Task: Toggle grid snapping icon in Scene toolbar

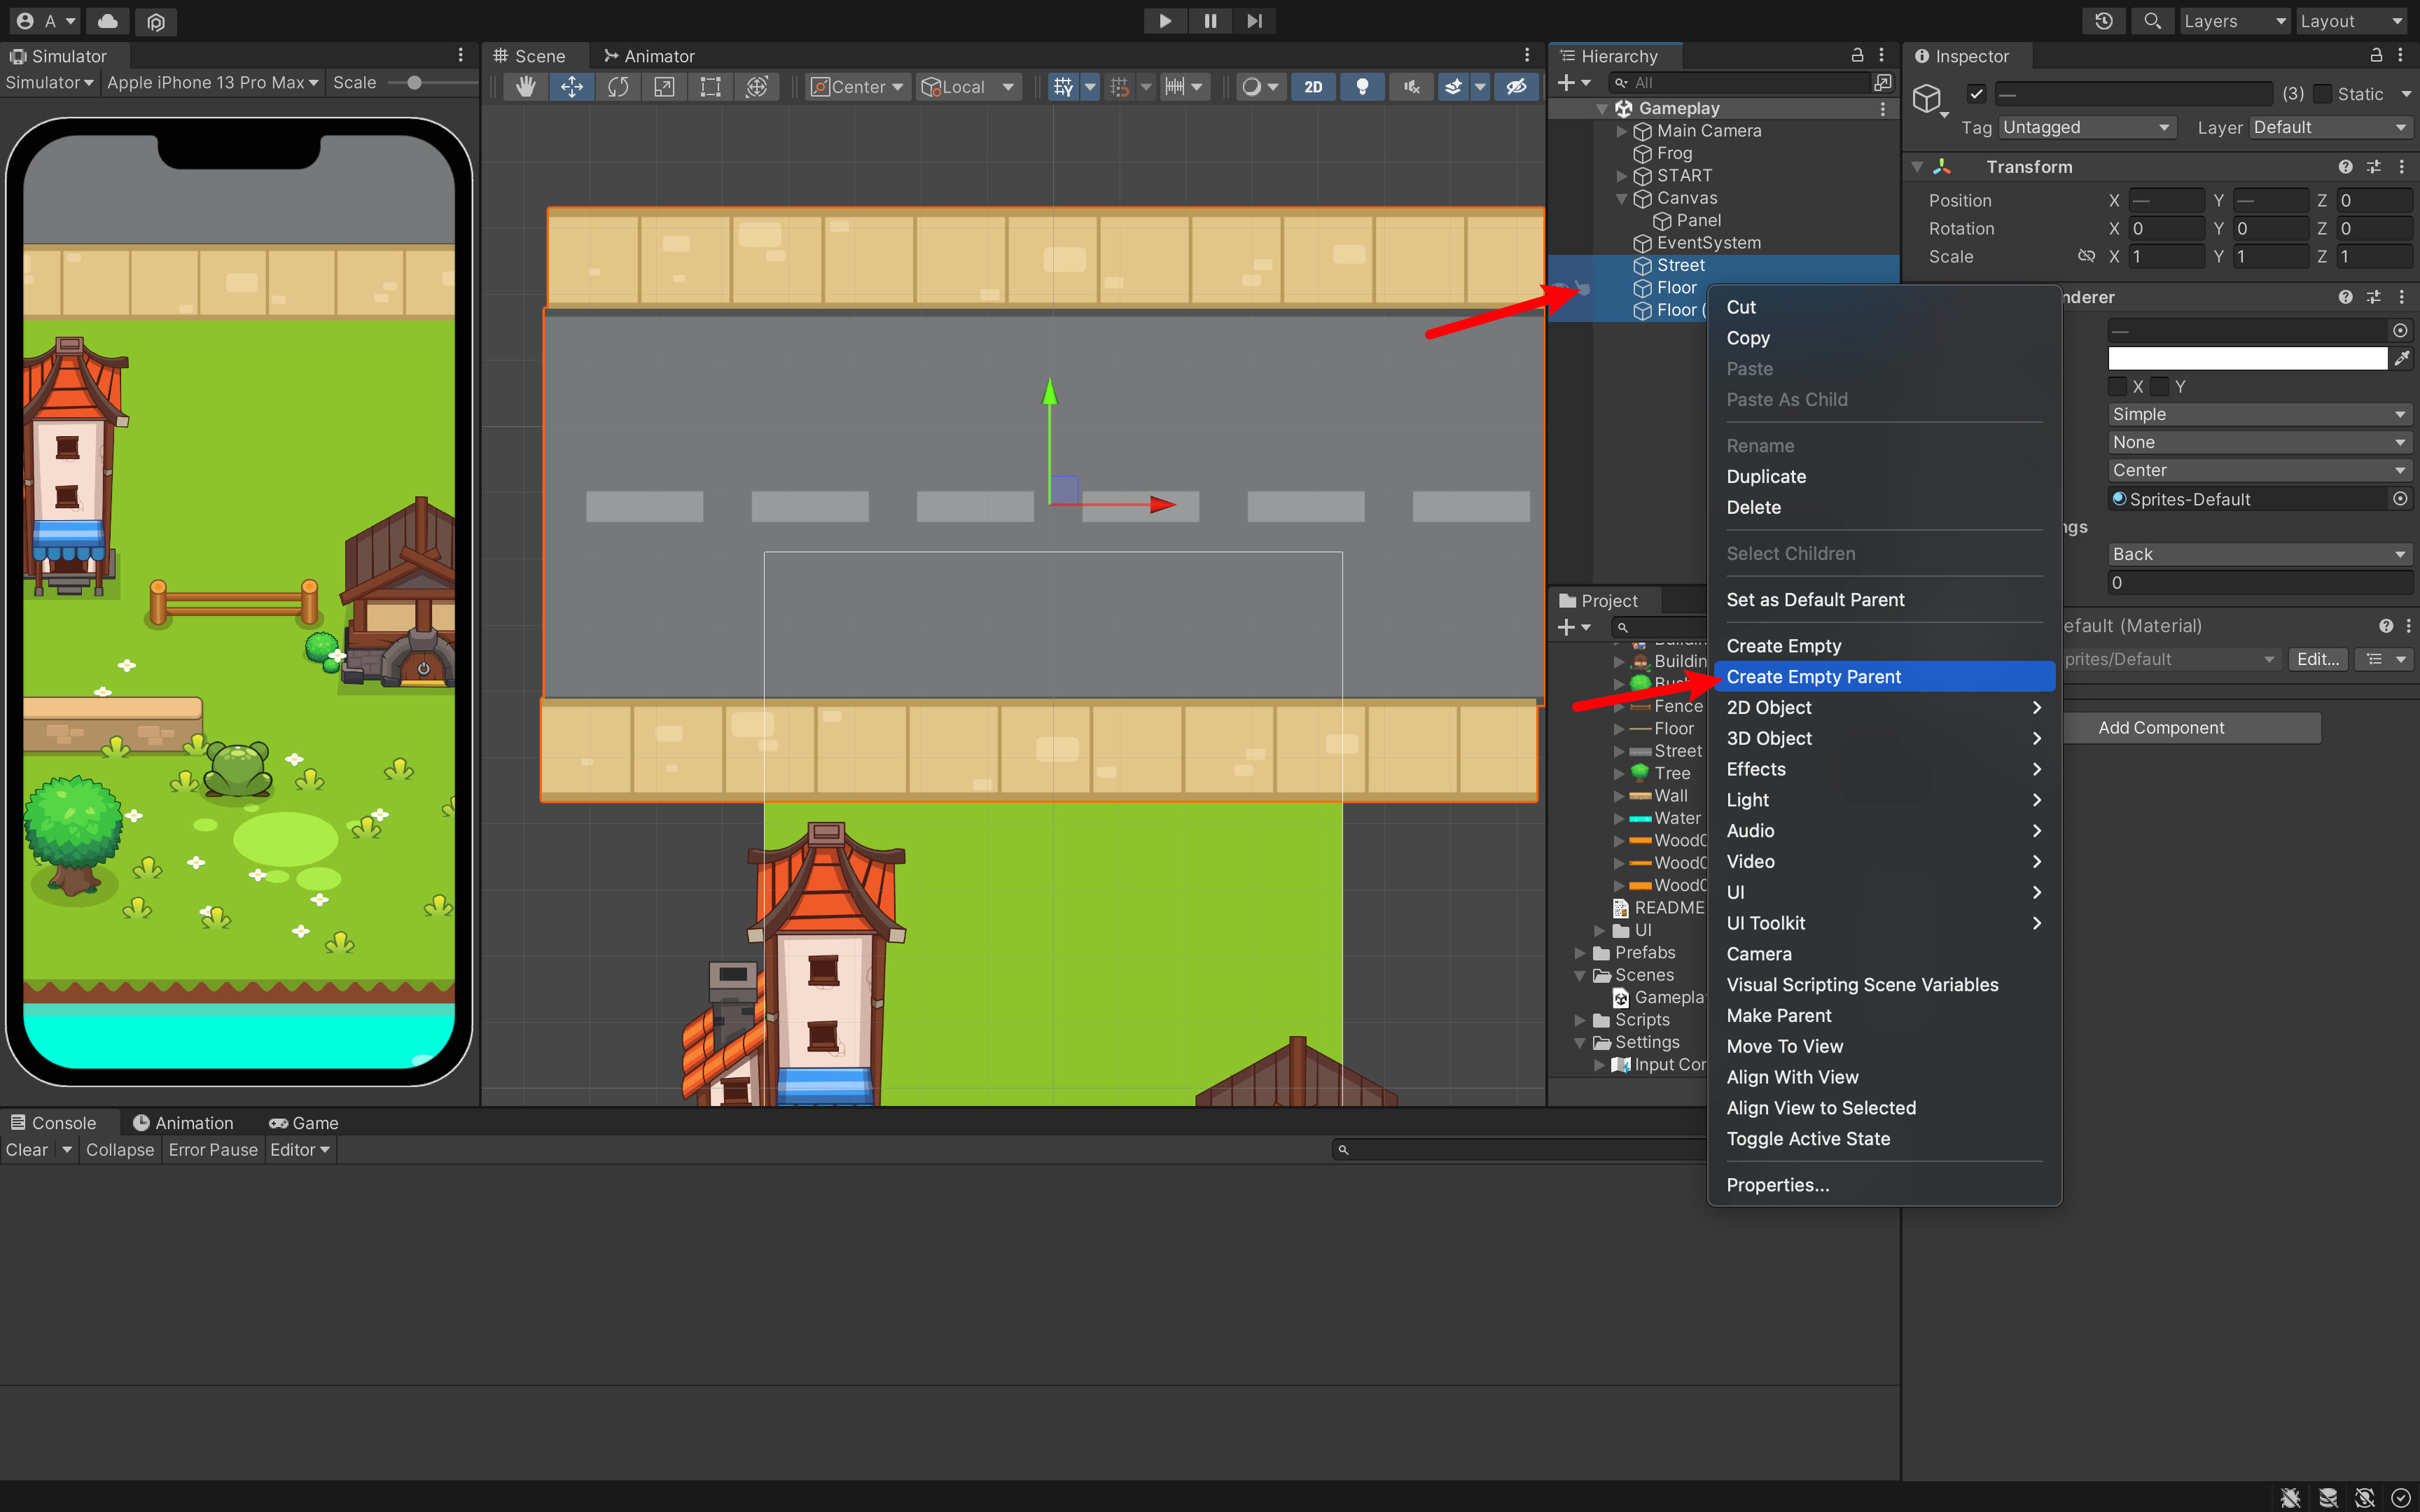Action: tap(1063, 87)
